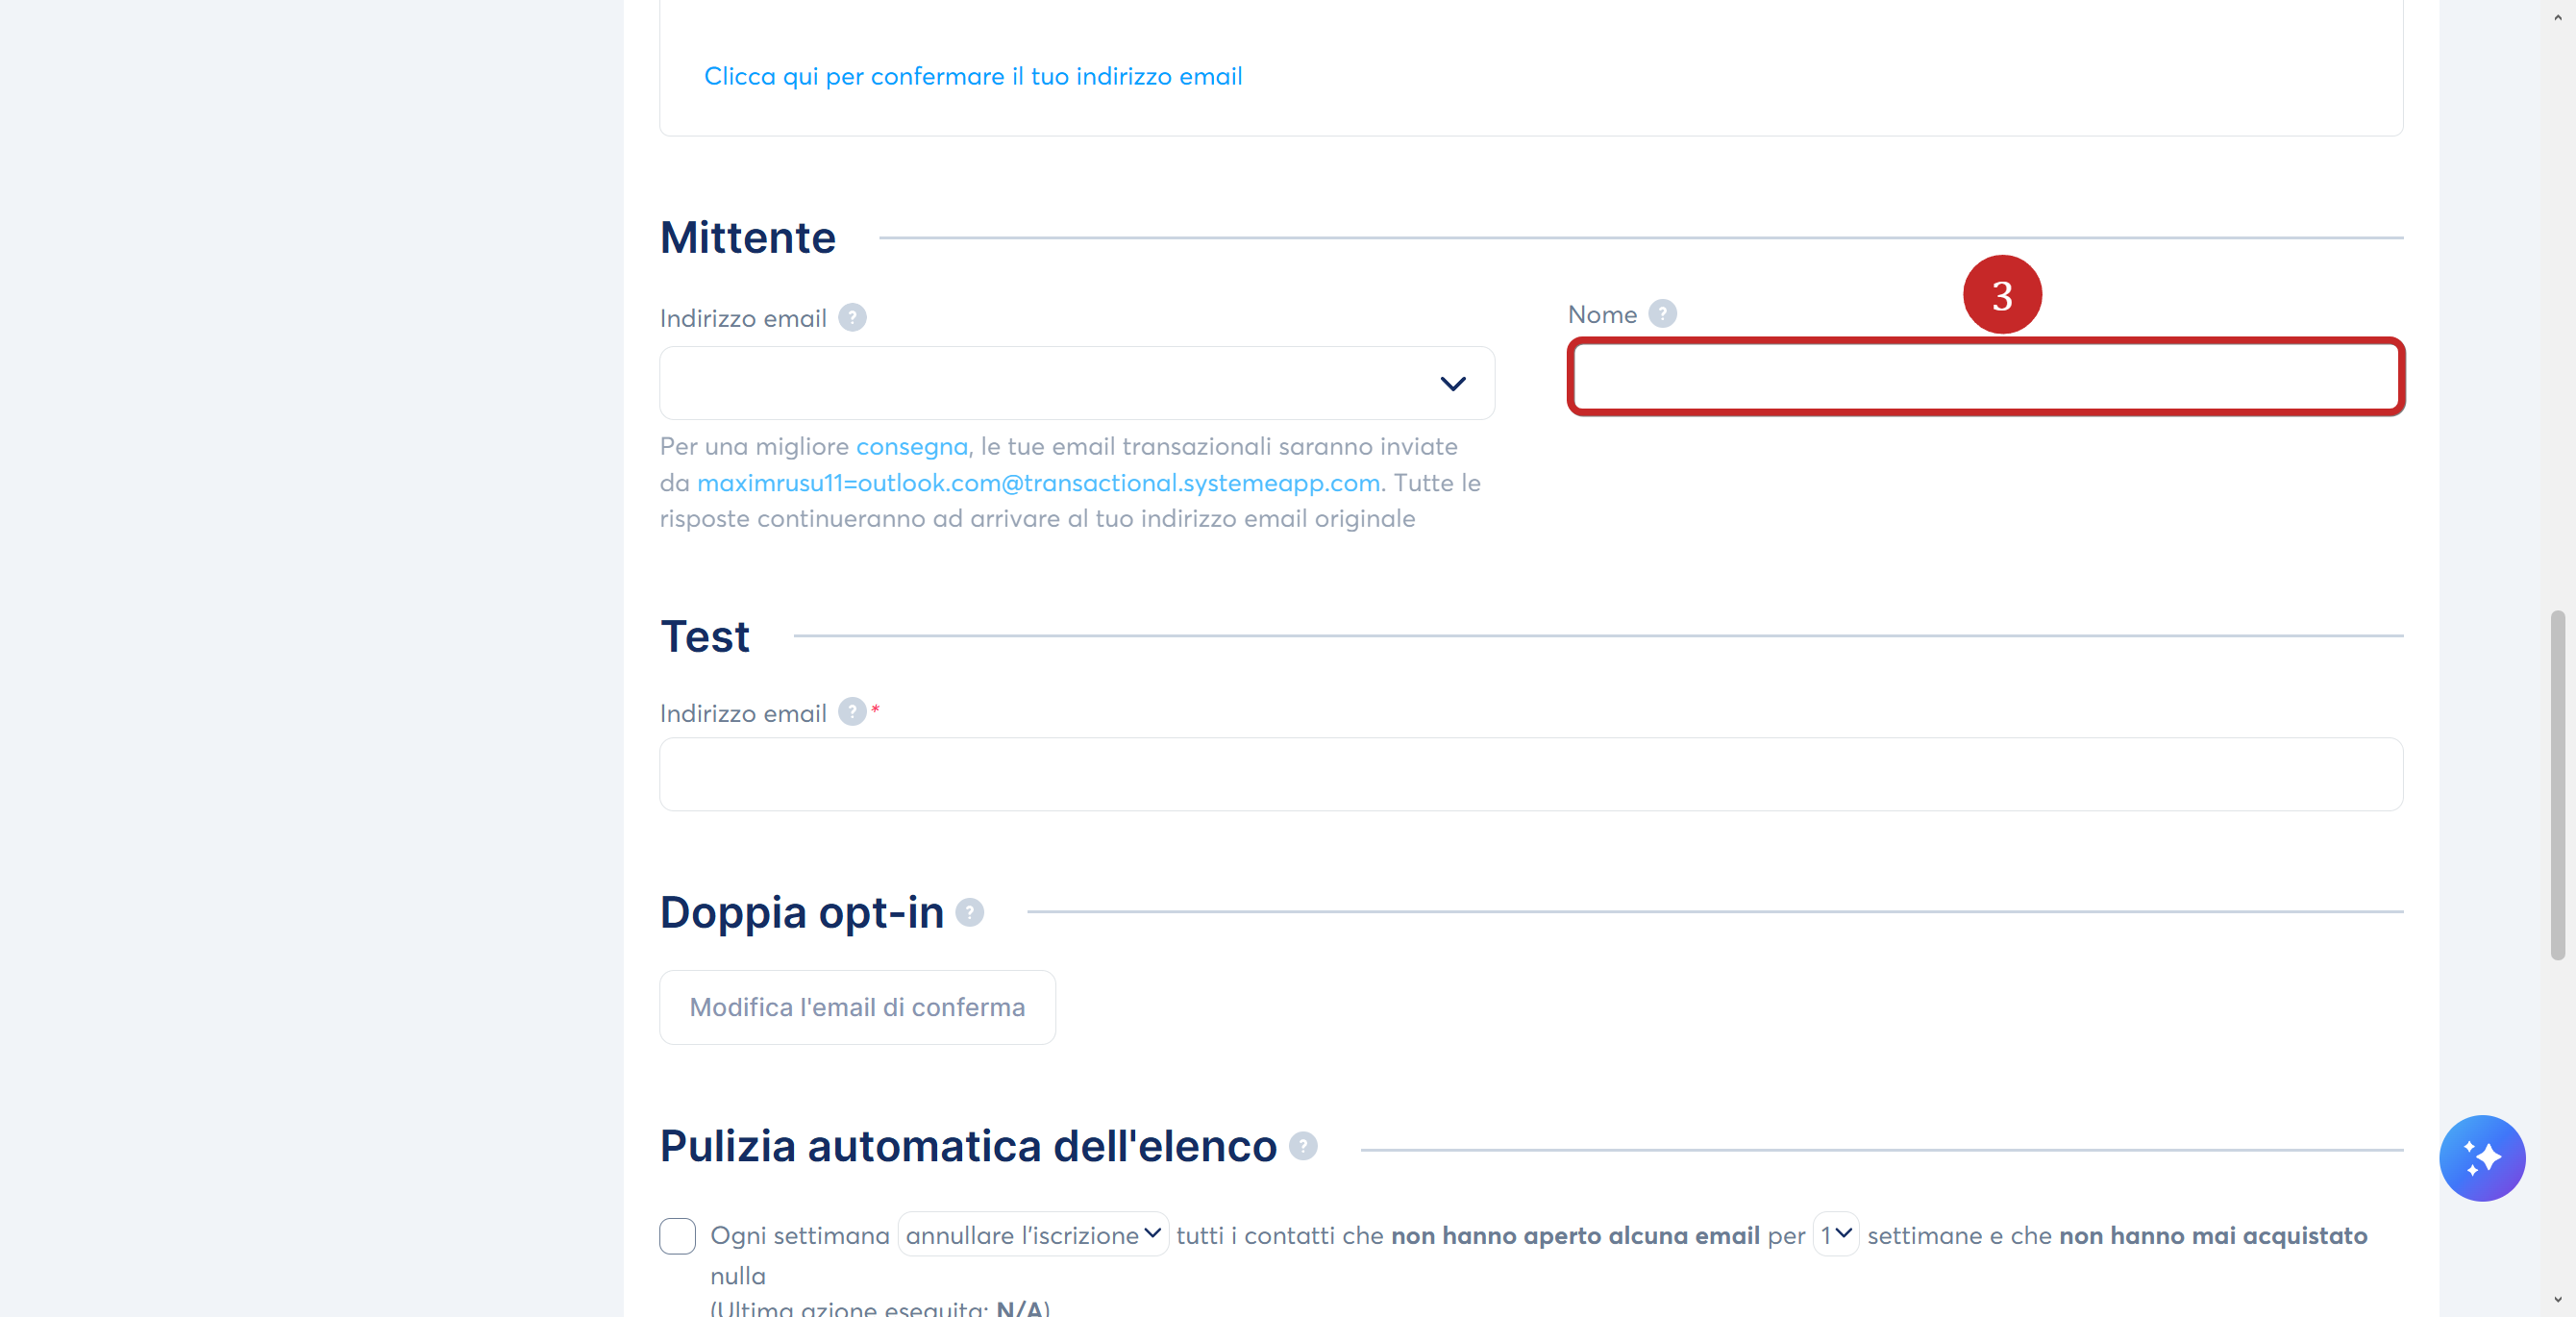Focus the Test Indirizzo email input

tap(1531, 774)
